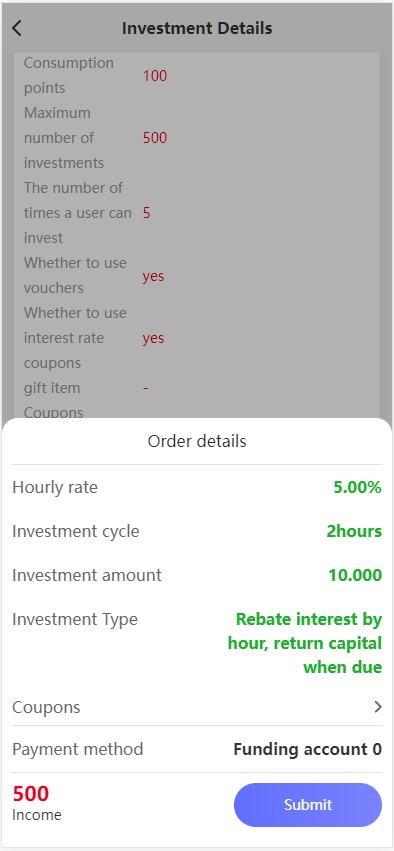Click the 10.000 investment amount value
Screen dimensions: 394x851
point(355,575)
